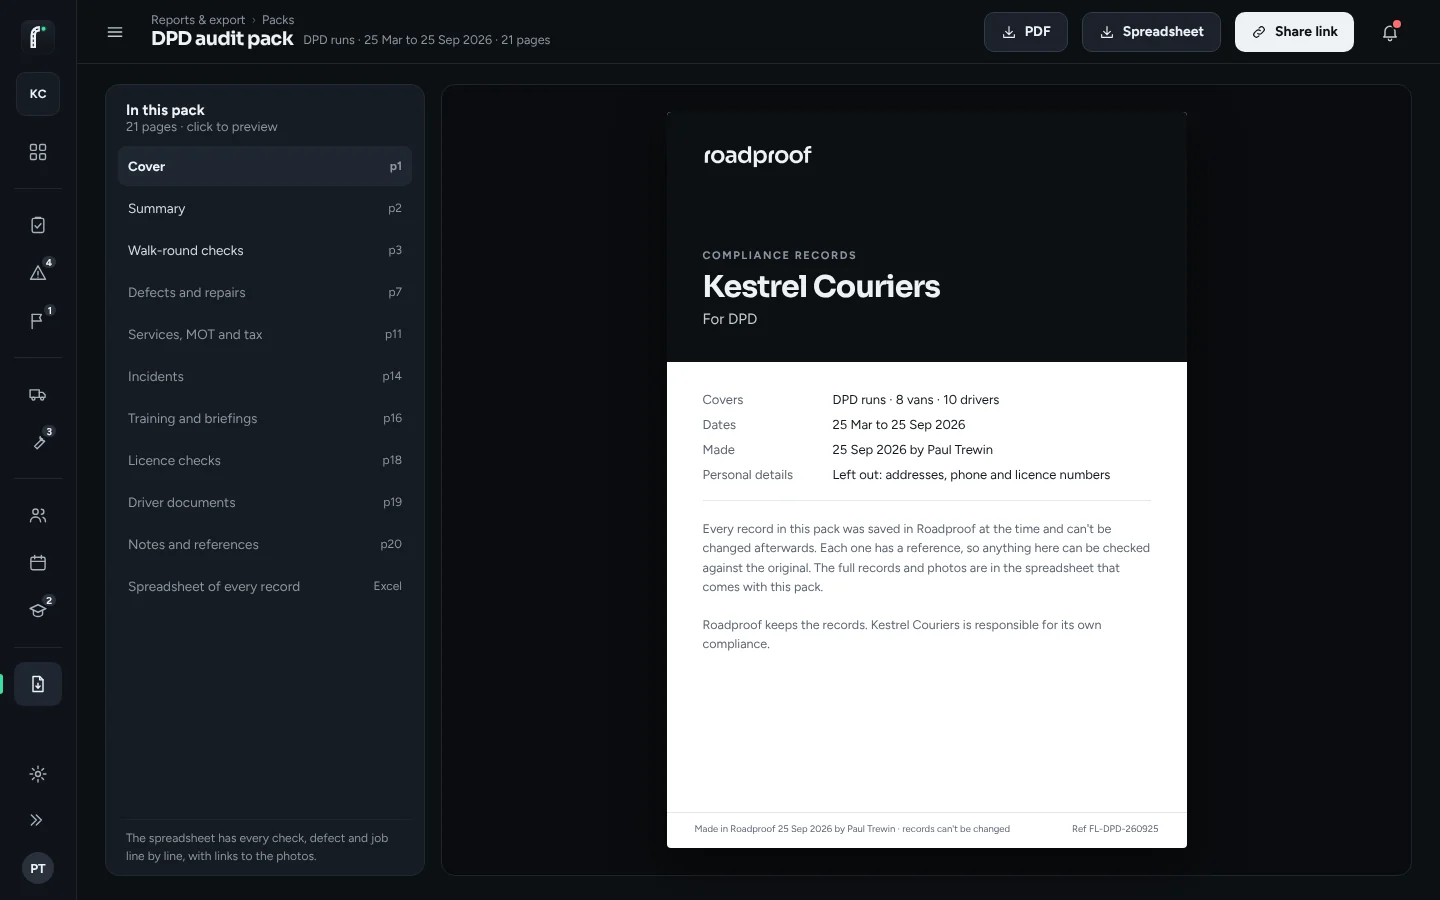Preview the Incidents page
Image resolution: width=1440 pixels, height=900 pixels.
click(x=265, y=377)
